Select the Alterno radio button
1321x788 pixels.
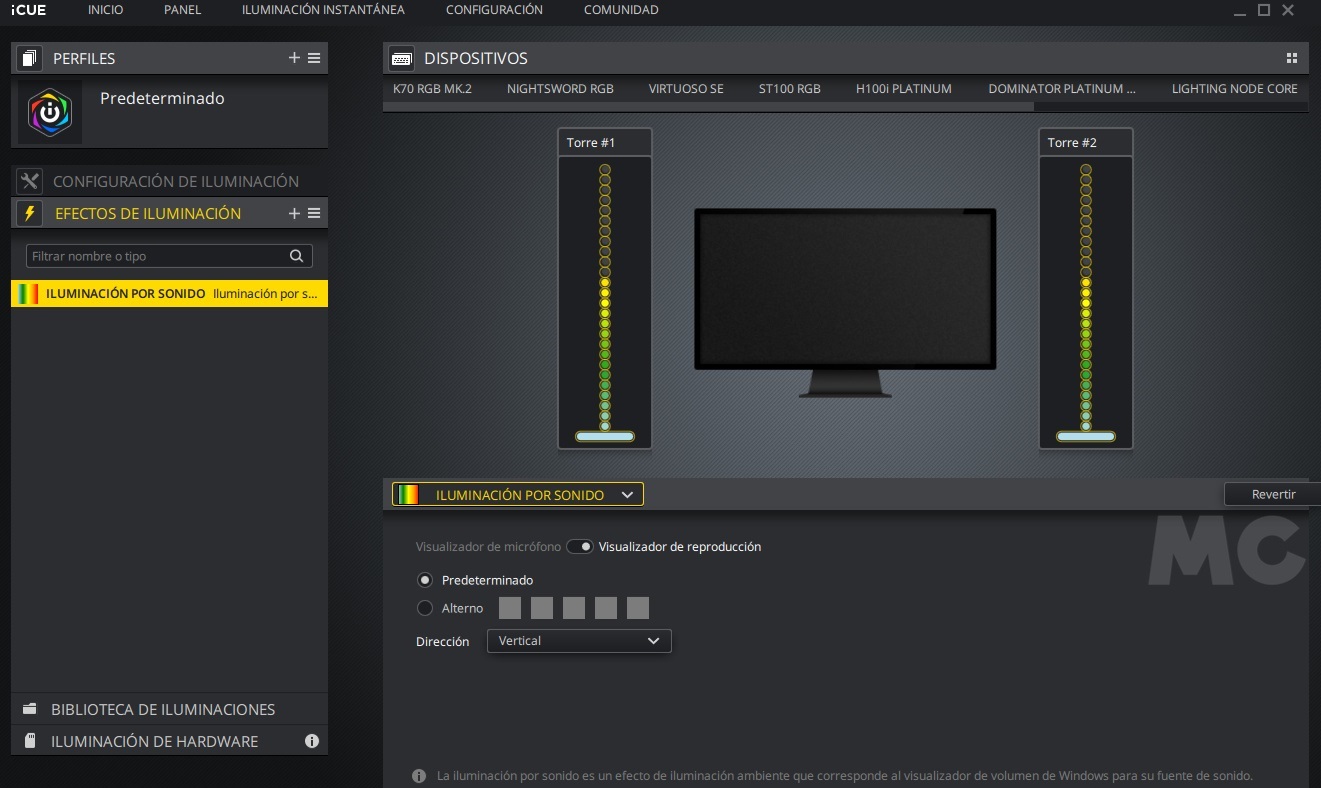(425, 608)
